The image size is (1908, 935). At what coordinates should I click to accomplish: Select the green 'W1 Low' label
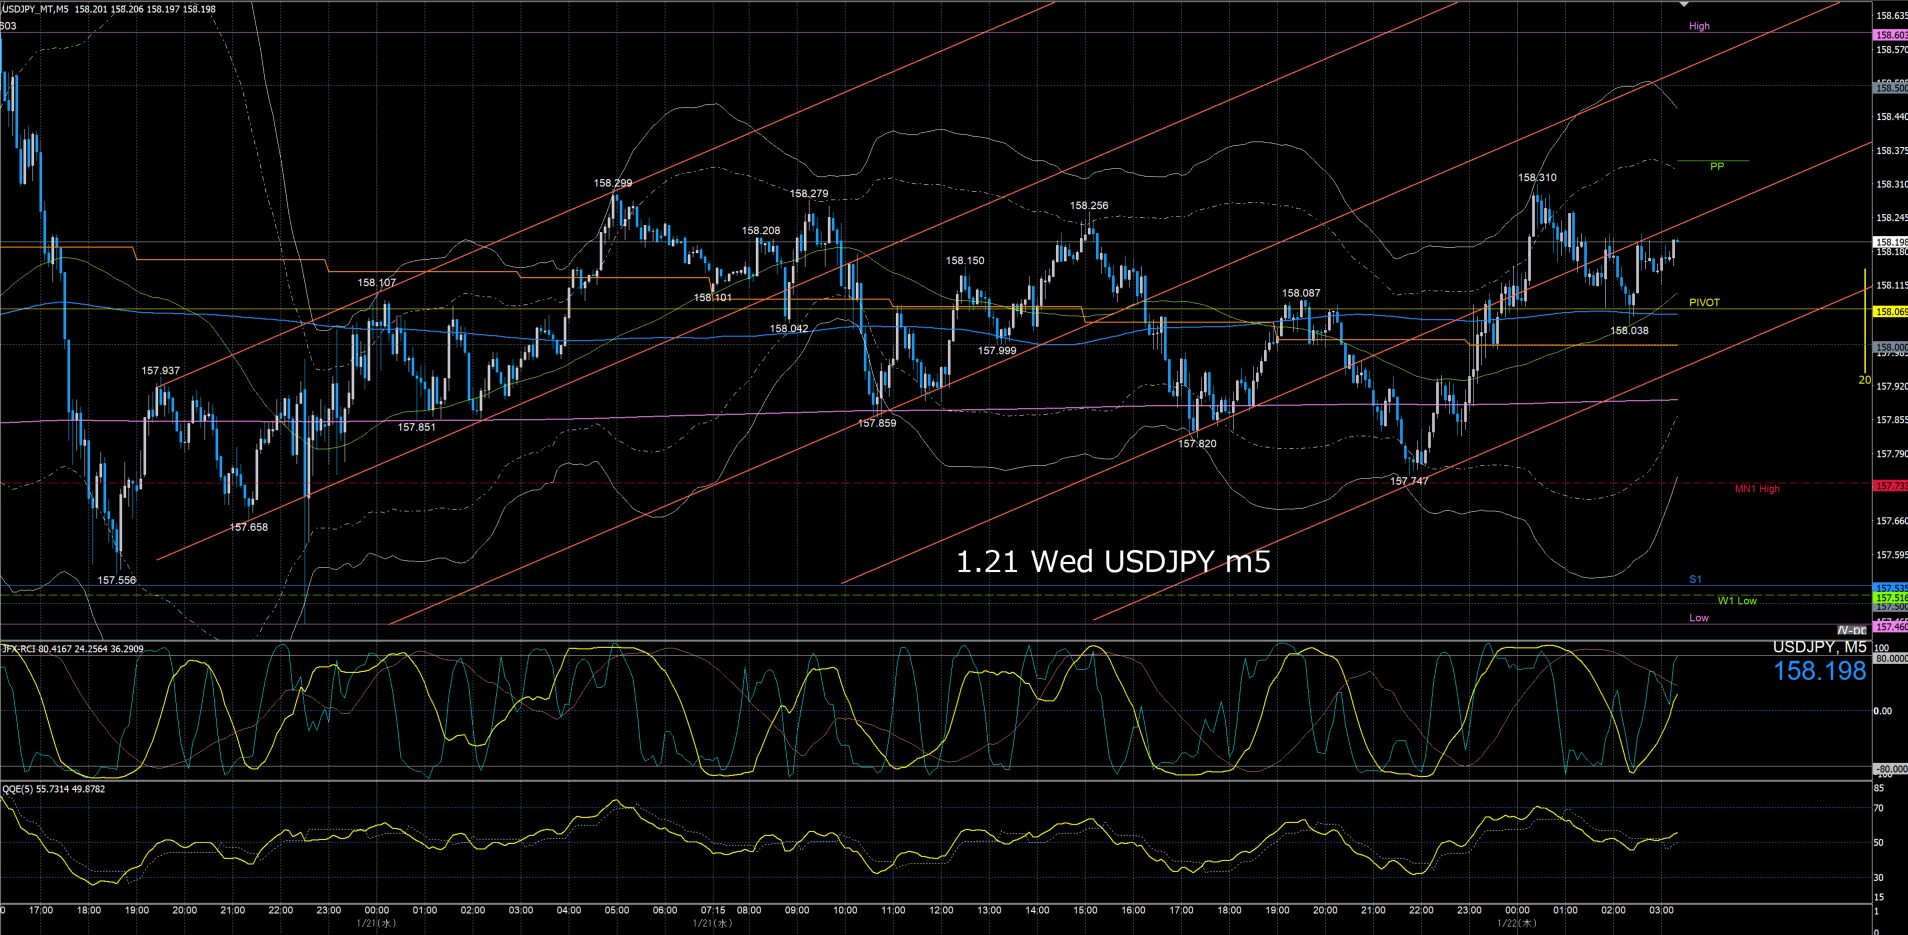click(1737, 601)
